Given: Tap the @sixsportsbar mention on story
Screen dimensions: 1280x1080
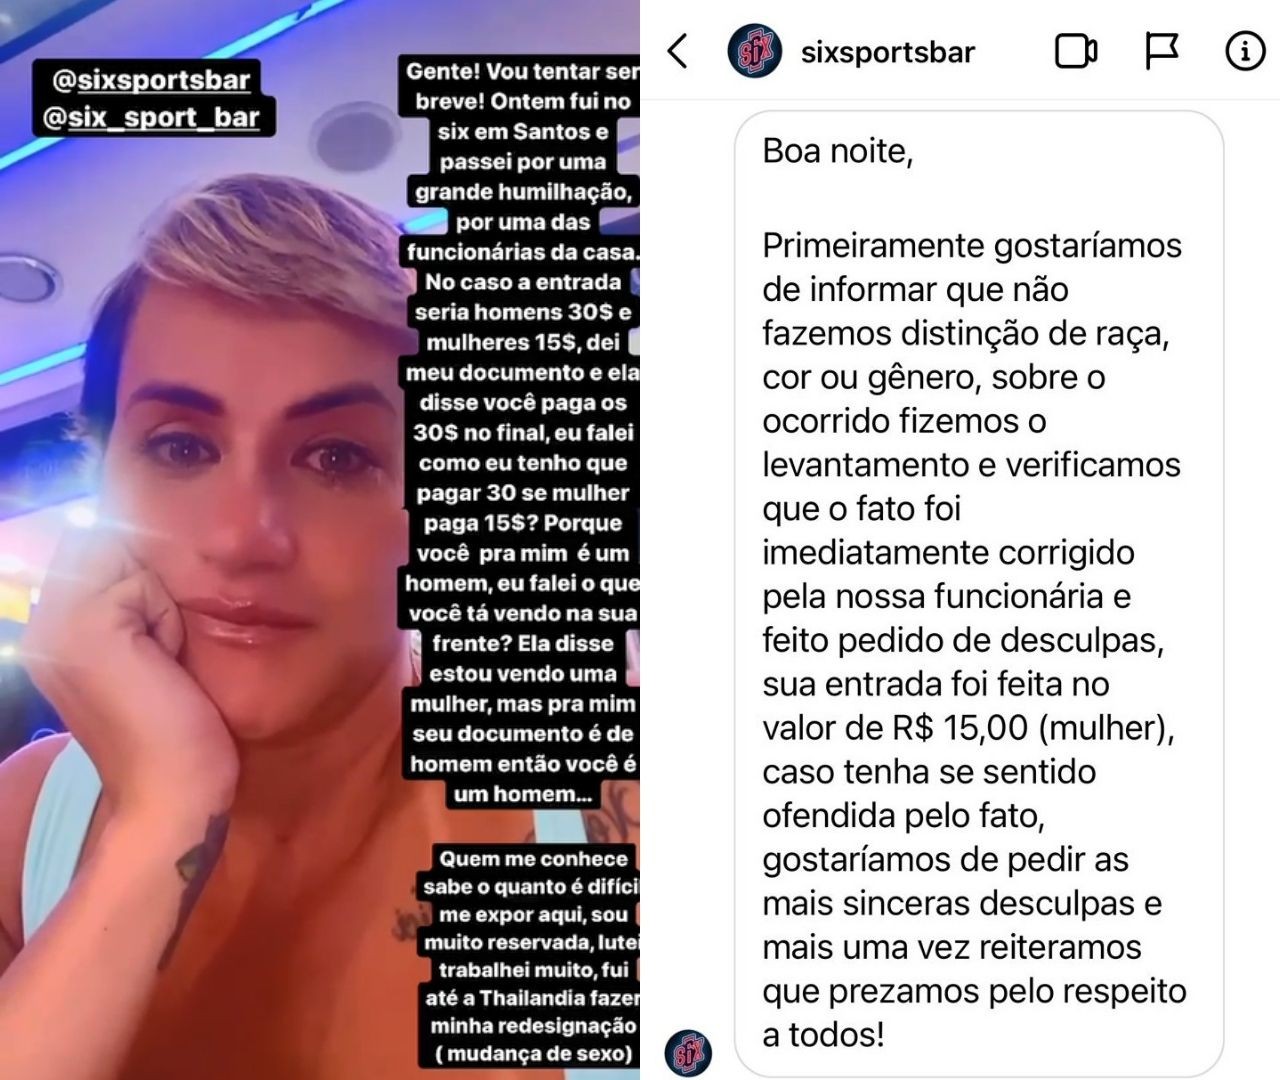Looking at the screenshot, I should (150, 79).
